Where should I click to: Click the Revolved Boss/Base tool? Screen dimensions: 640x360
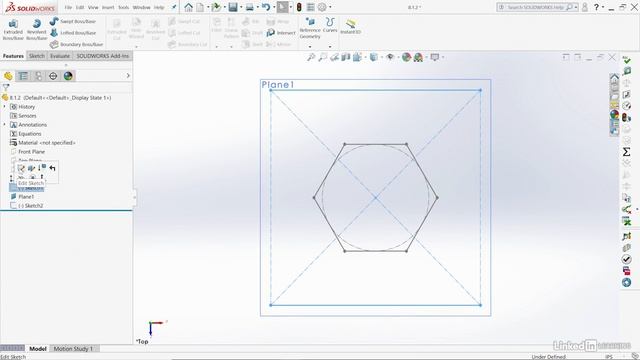(37, 29)
